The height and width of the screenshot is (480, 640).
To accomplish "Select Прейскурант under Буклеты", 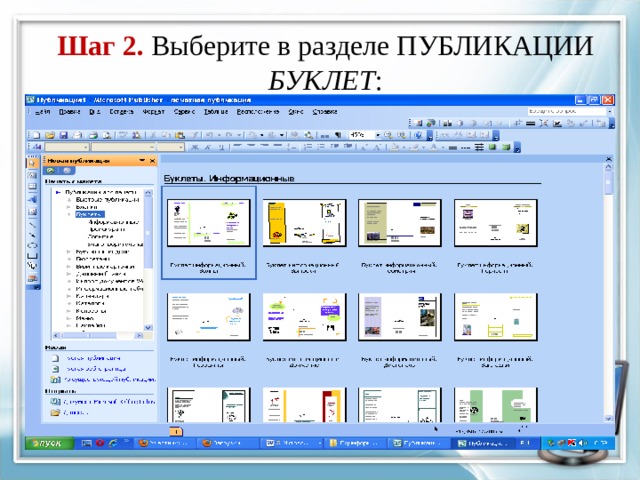I will pos(107,229).
